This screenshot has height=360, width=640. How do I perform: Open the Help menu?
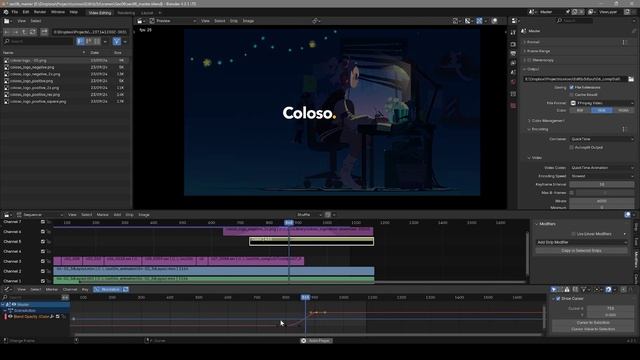tap(73, 12)
